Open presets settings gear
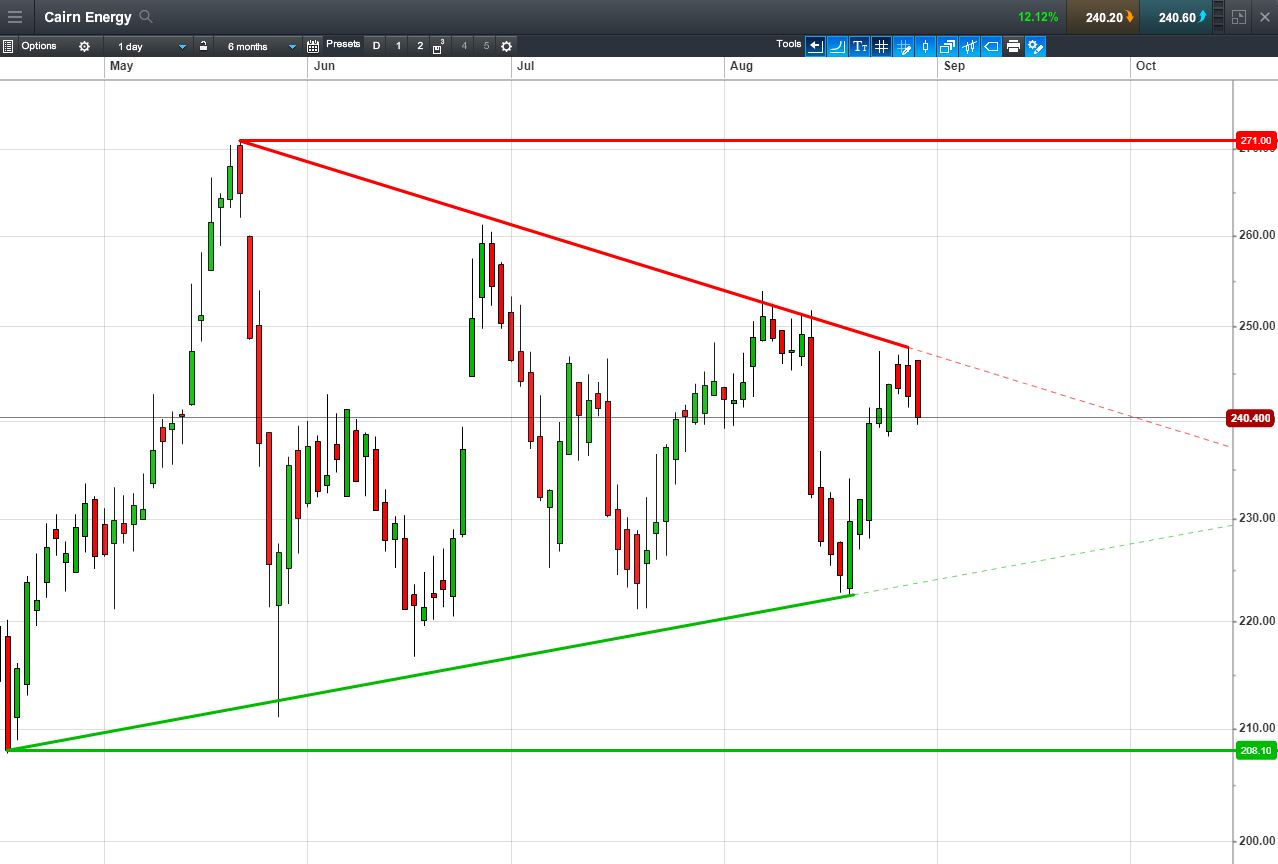The image size is (1278, 864). pos(507,46)
